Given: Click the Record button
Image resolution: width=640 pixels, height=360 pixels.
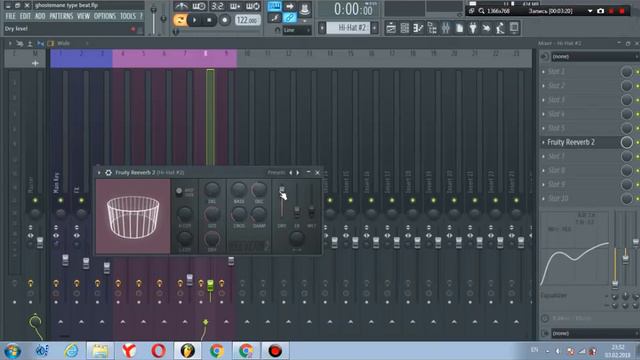Looking at the screenshot, I should coord(224,20).
